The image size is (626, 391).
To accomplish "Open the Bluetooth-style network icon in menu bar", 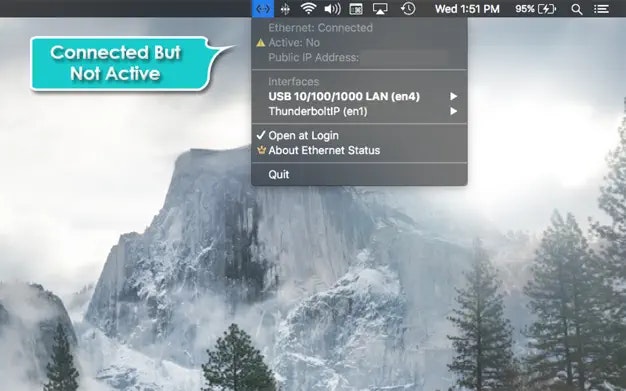I will coord(285,9).
